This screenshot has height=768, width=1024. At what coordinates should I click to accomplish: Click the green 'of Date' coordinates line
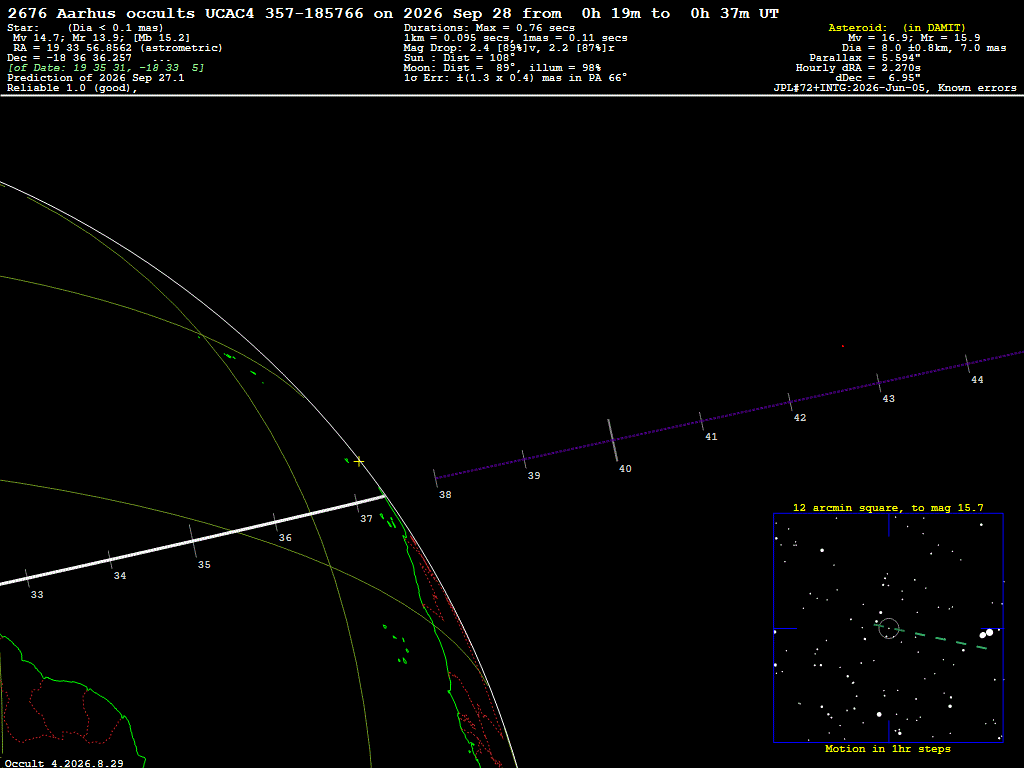[106, 68]
